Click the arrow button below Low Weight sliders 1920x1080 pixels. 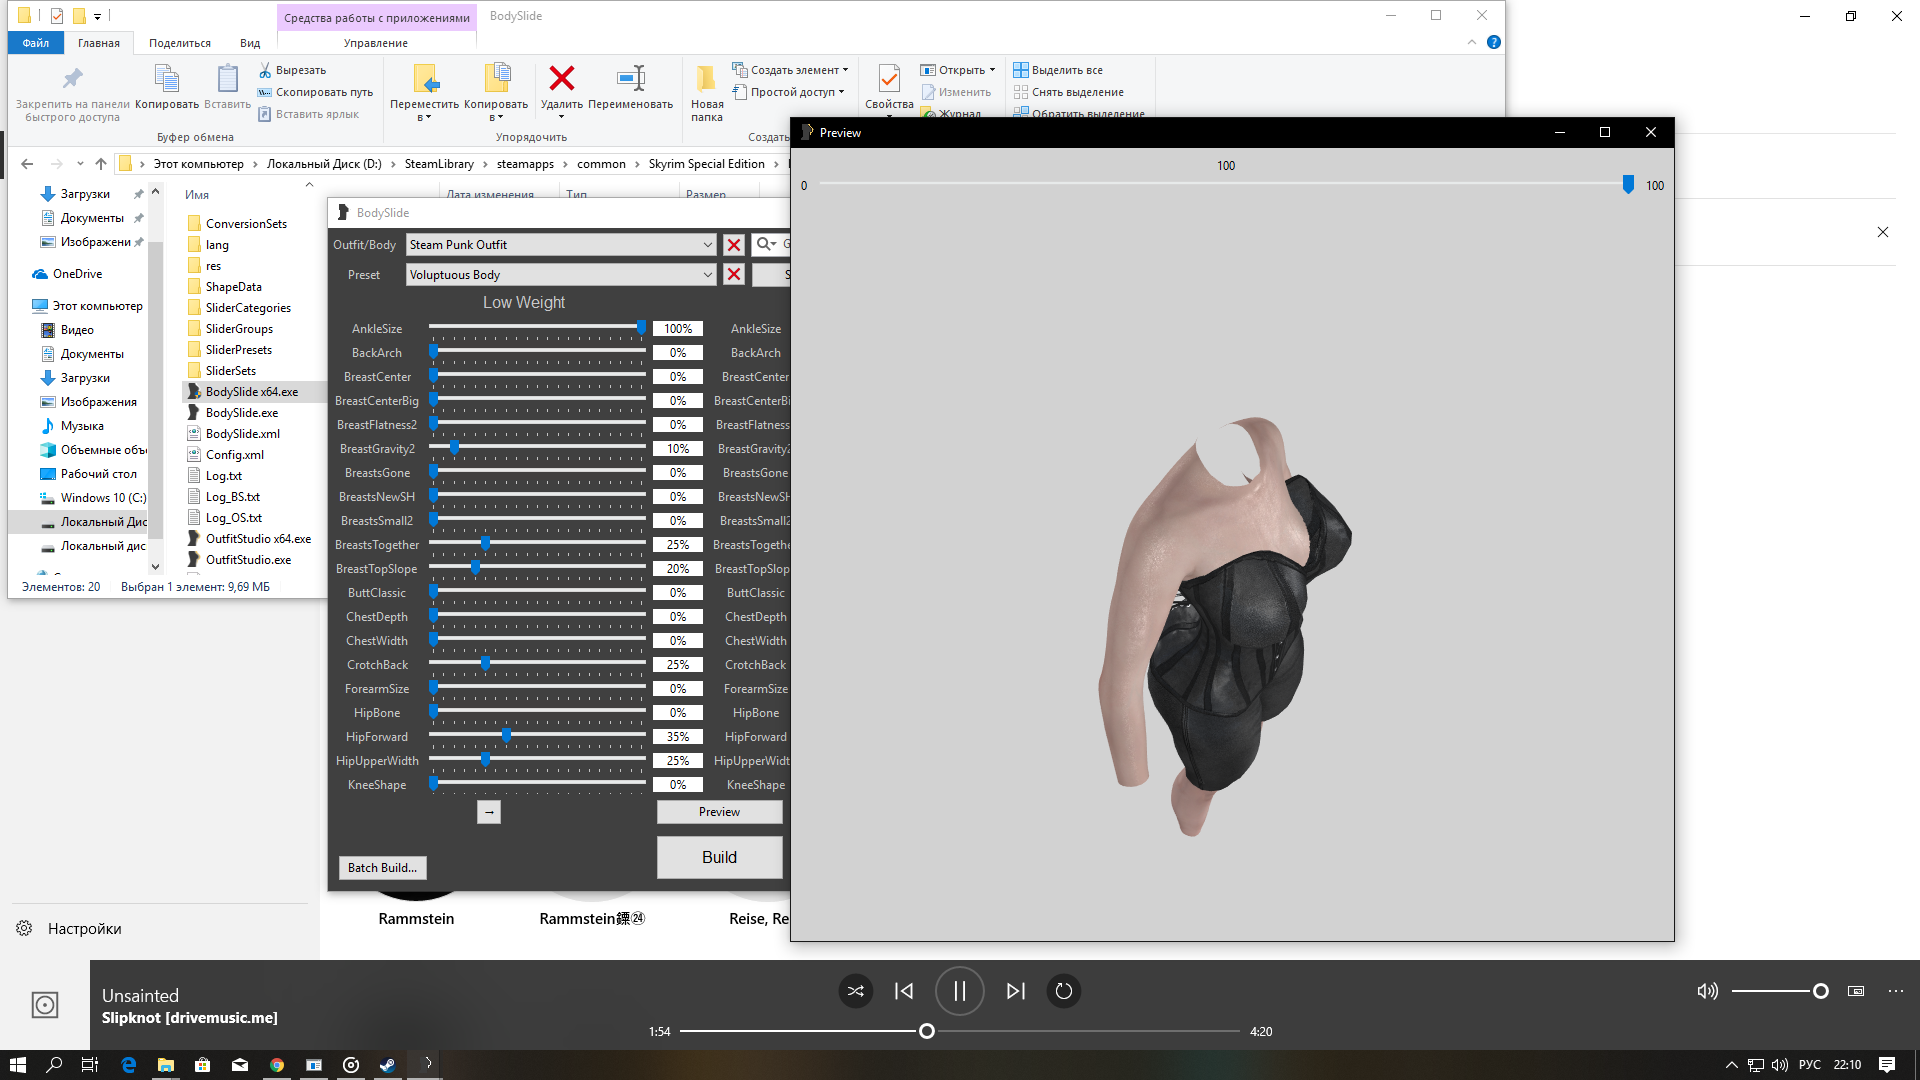(x=489, y=812)
